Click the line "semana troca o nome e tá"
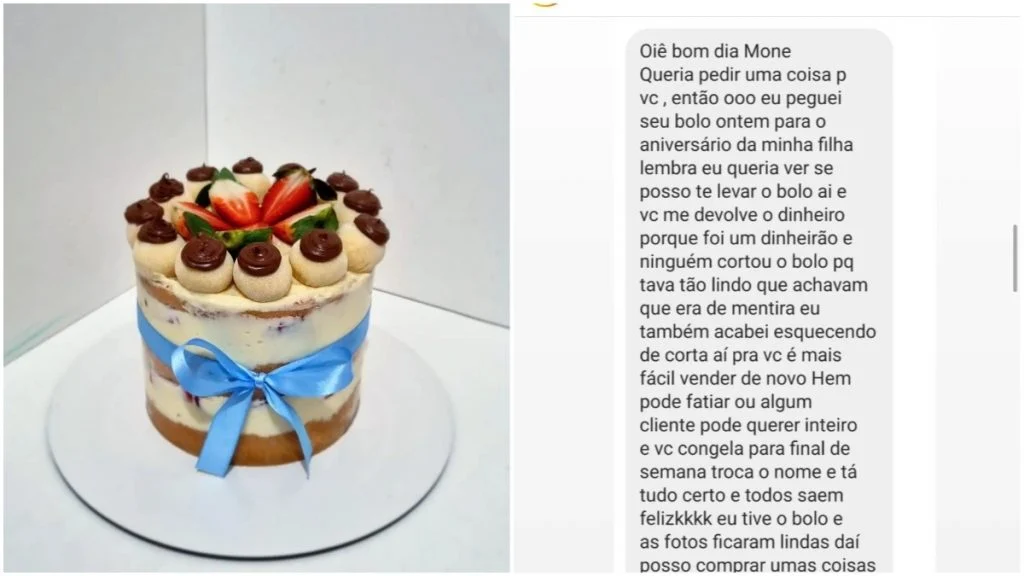The height and width of the screenshot is (576, 1024). point(748,472)
